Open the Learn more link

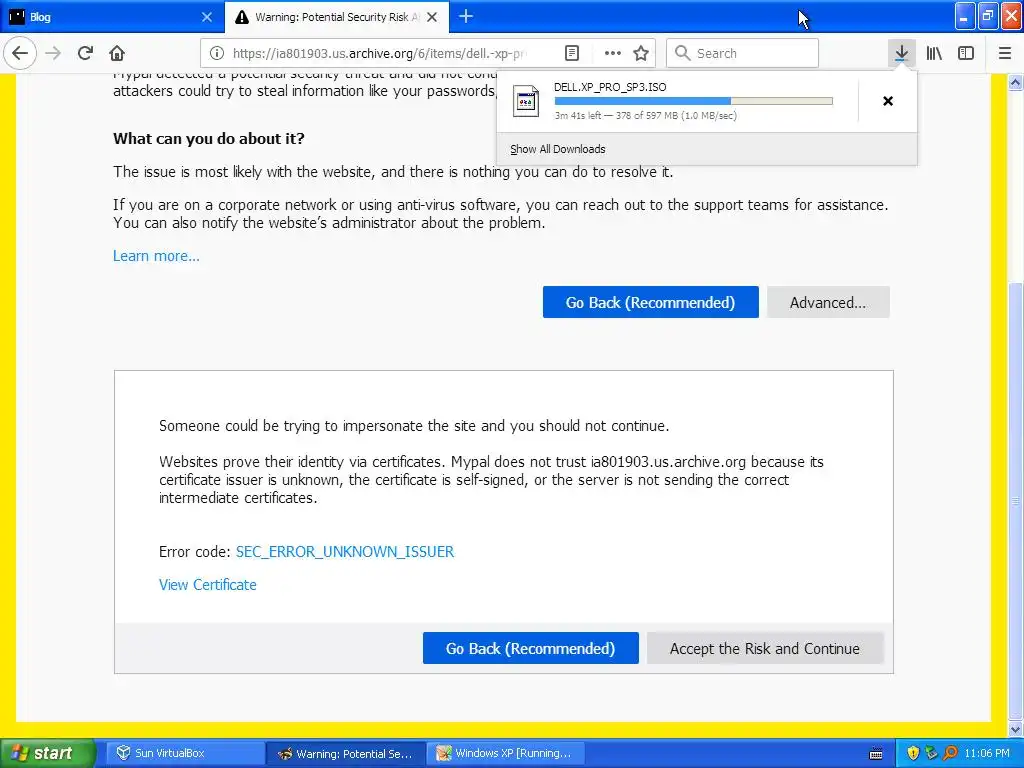tap(156, 256)
